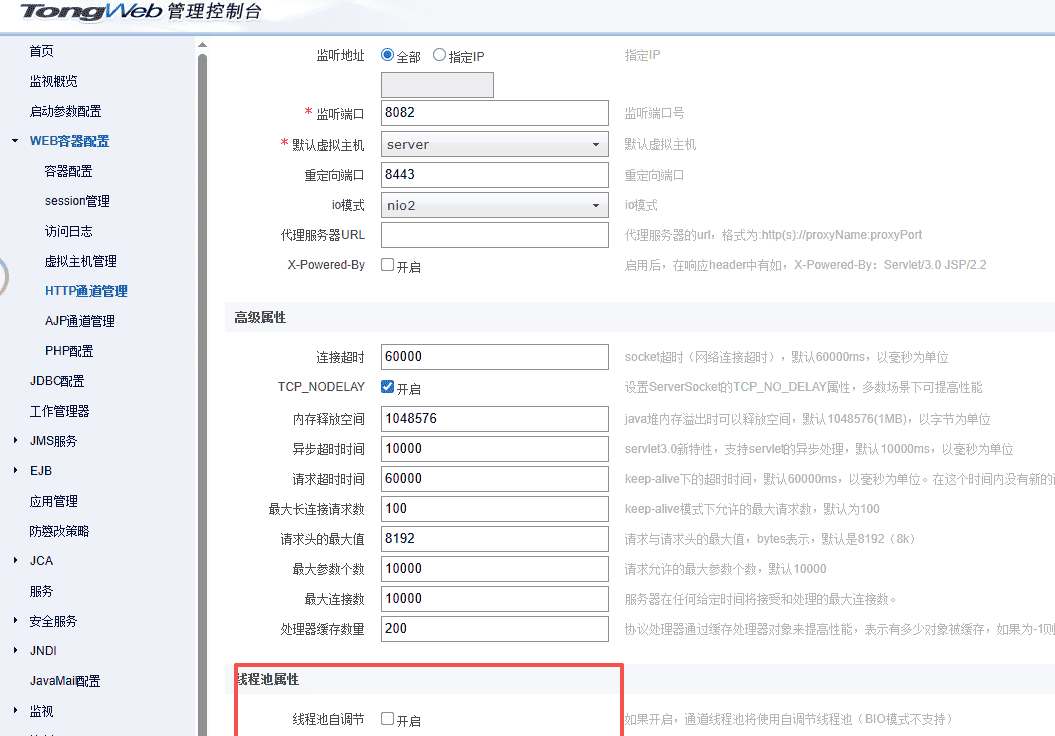Open the io模式 dropdown
1055x736 pixels.
(x=494, y=205)
